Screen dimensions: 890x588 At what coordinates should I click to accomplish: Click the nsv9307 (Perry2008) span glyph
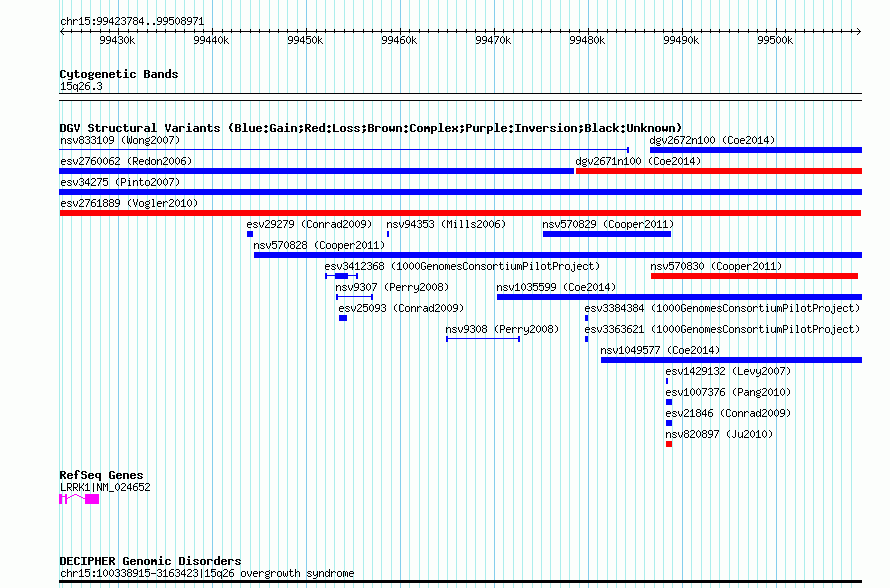pos(354,297)
